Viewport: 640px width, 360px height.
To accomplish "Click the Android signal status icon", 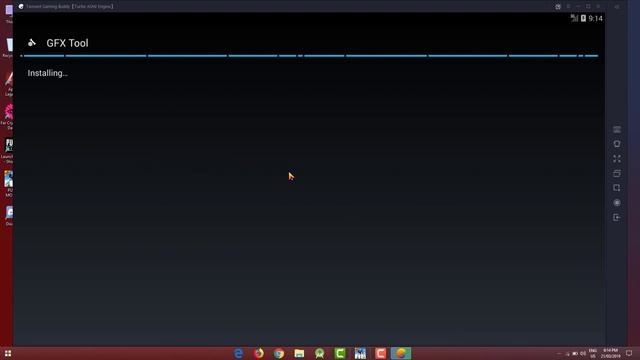I will tap(574, 18).
